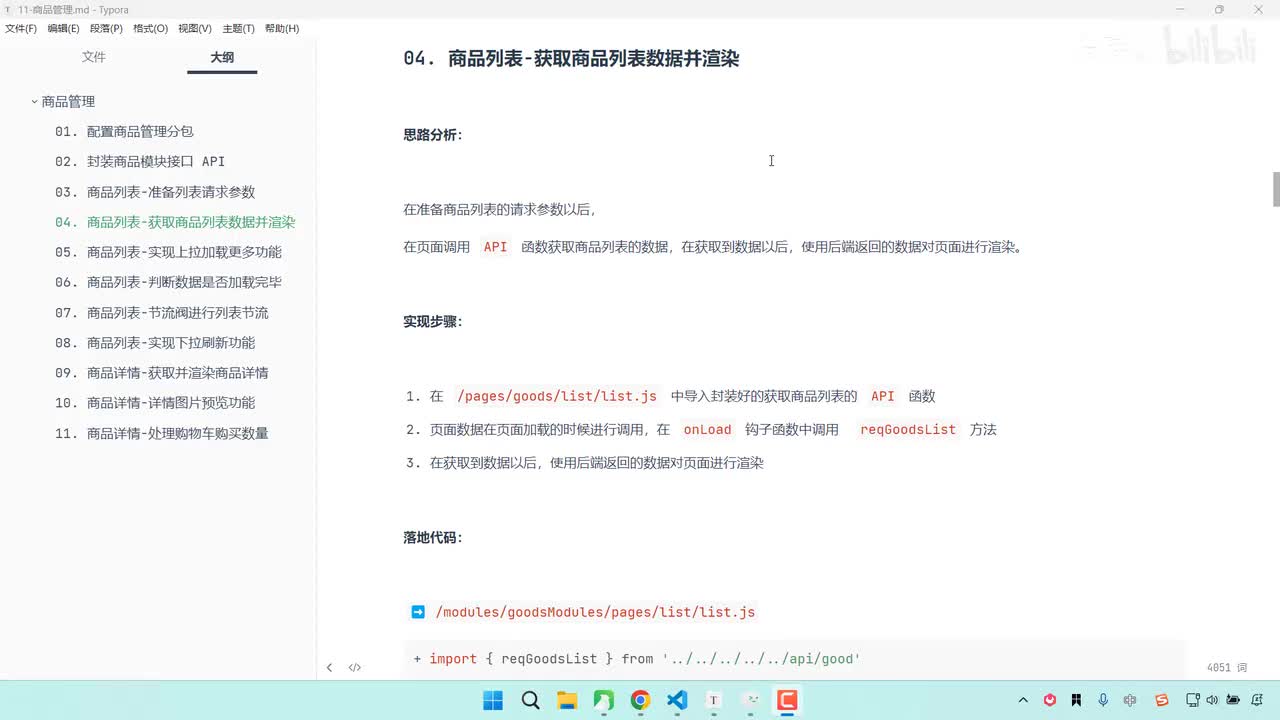Click paragraph 在准备商品列表的请求参数以后
Image resolution: width=1280 pixels, height=720 pixels.
(500, 210)
